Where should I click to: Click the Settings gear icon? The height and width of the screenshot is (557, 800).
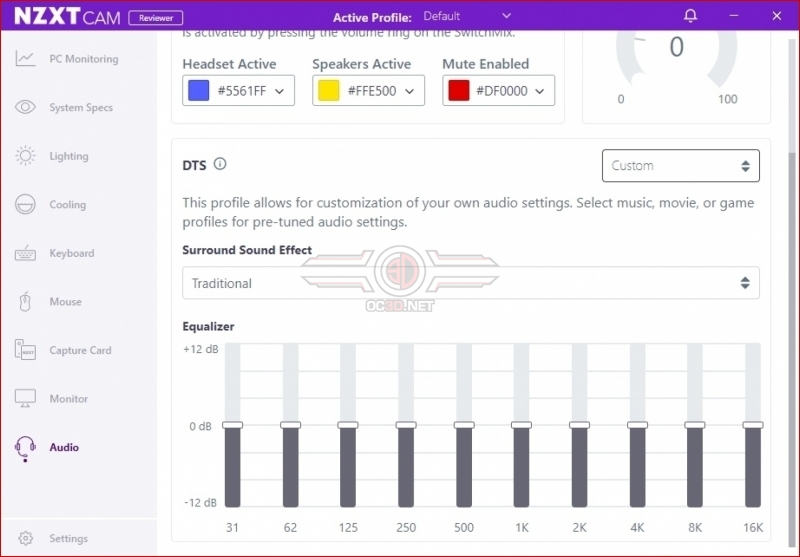pyautogui.click(x=25, y=538)
